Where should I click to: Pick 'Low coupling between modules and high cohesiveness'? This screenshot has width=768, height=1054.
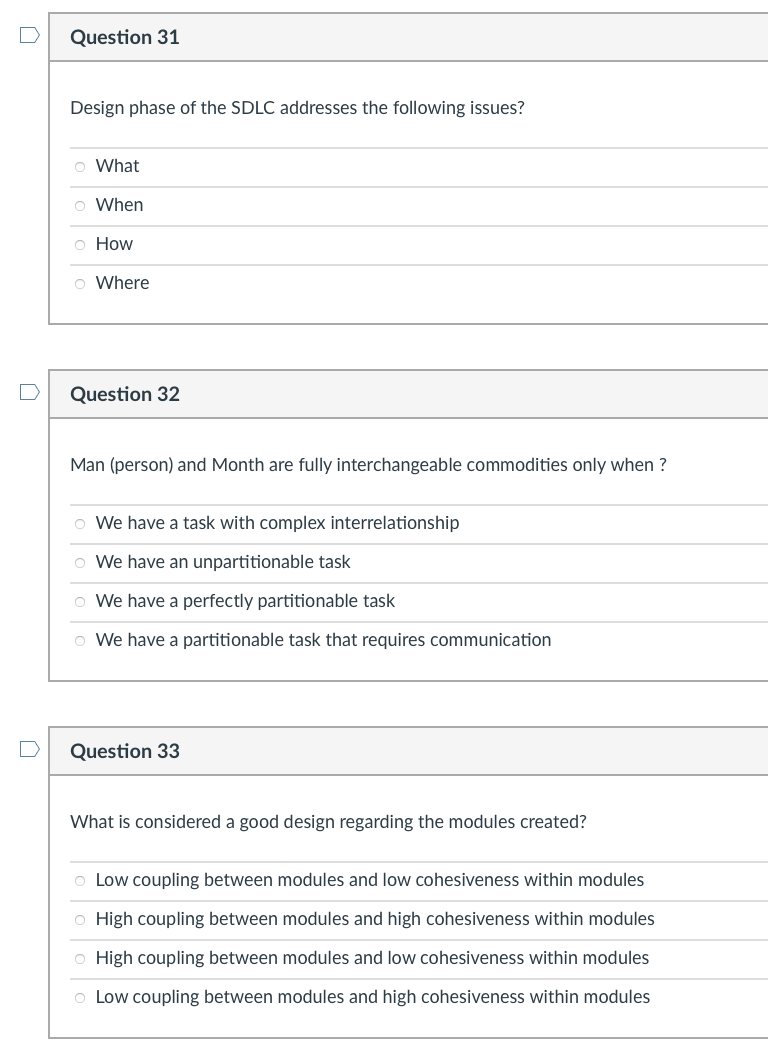(79, 997)
